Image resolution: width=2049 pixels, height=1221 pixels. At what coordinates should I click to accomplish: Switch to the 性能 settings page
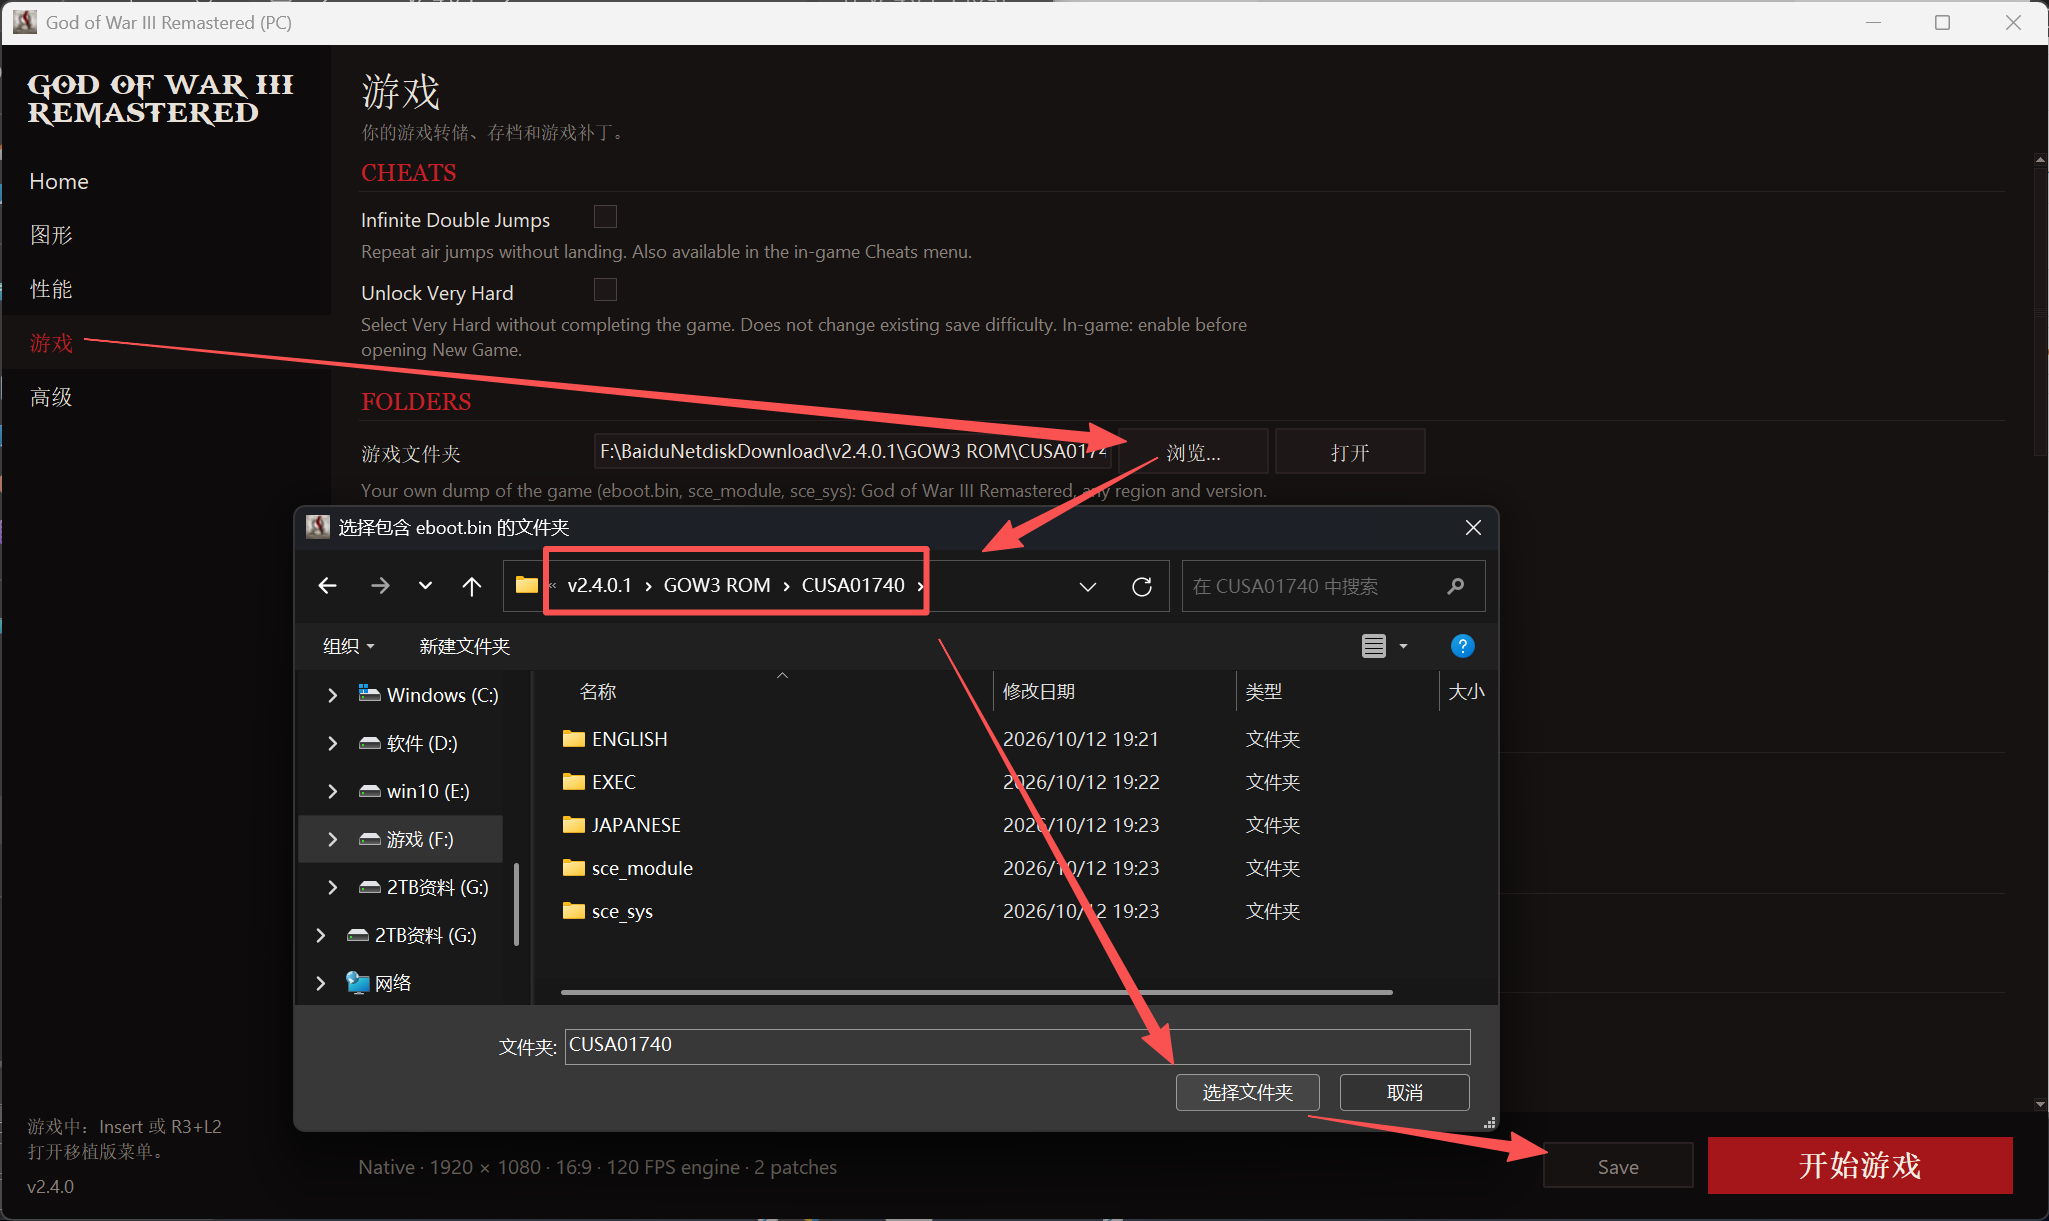click(51, 289)
